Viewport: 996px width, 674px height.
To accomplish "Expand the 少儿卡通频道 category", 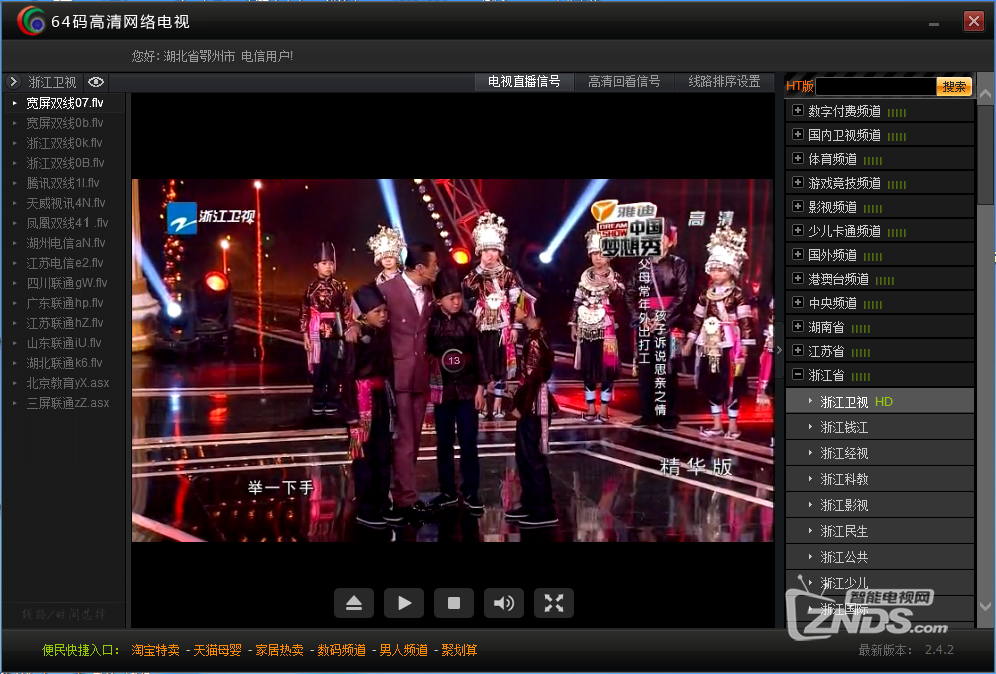I will [x=798, y=231].
